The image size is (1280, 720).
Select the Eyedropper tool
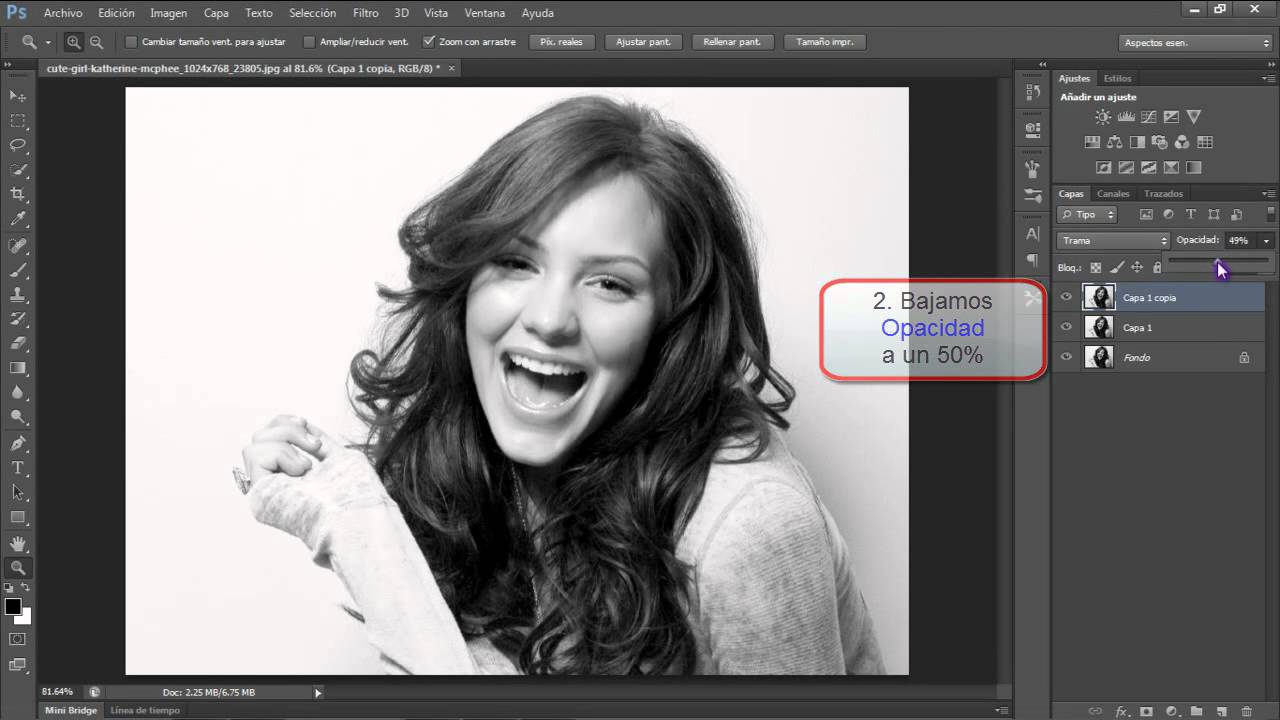tap(17, 219)
